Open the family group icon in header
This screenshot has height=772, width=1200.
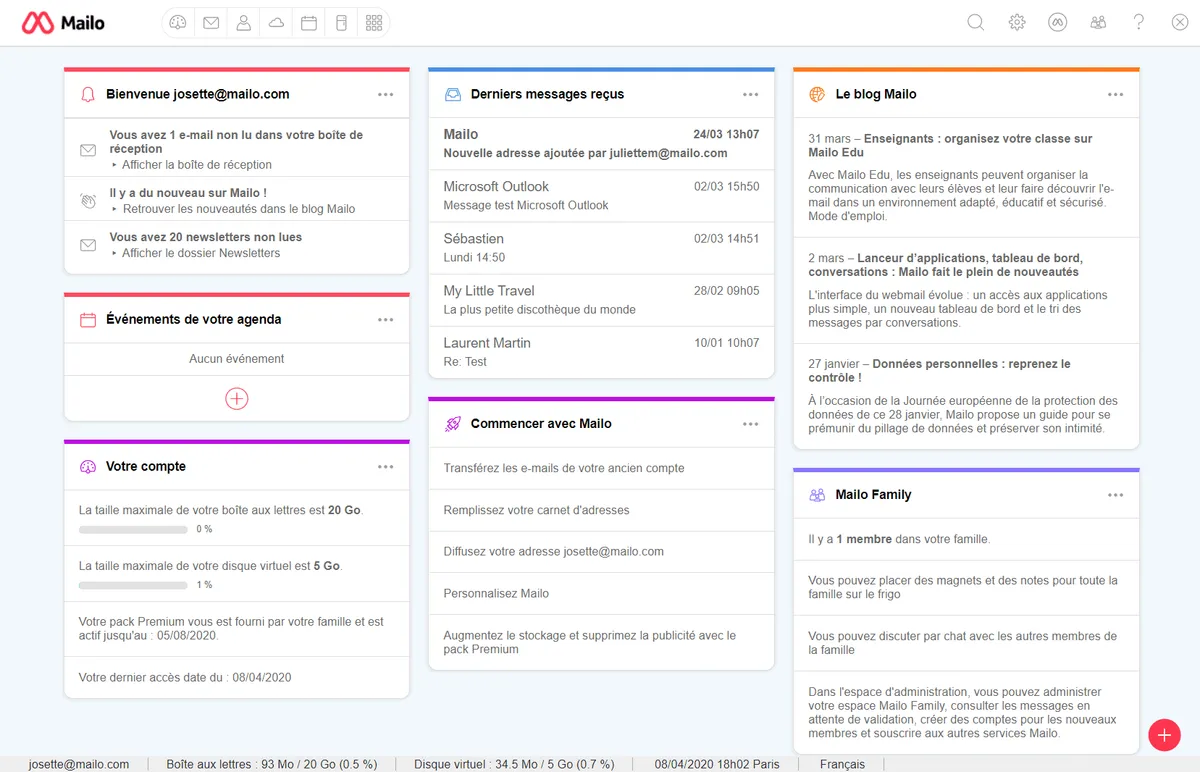click(1098, 22)
